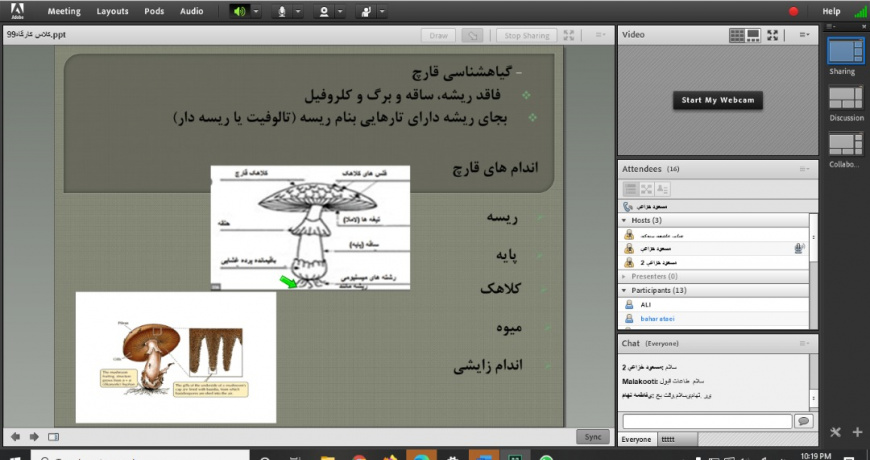Send chat message with speech bubble icon
The image size is (870, 460).
coord(803,422)
